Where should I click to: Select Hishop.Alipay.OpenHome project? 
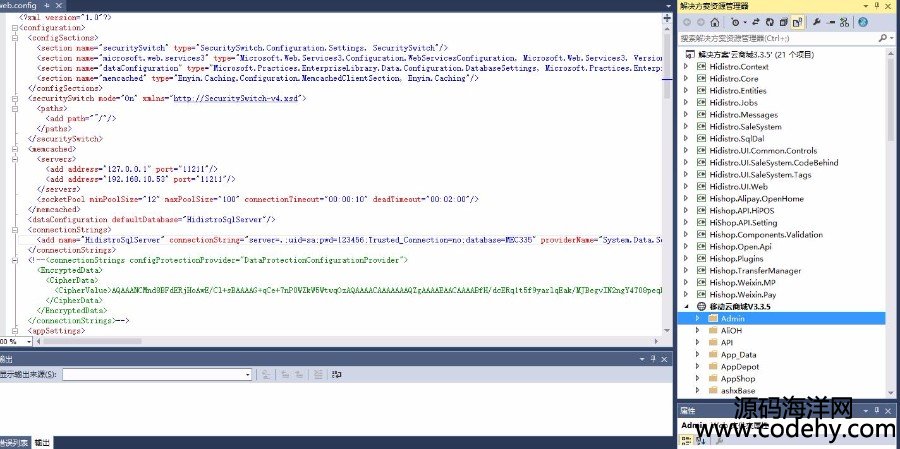756,199
